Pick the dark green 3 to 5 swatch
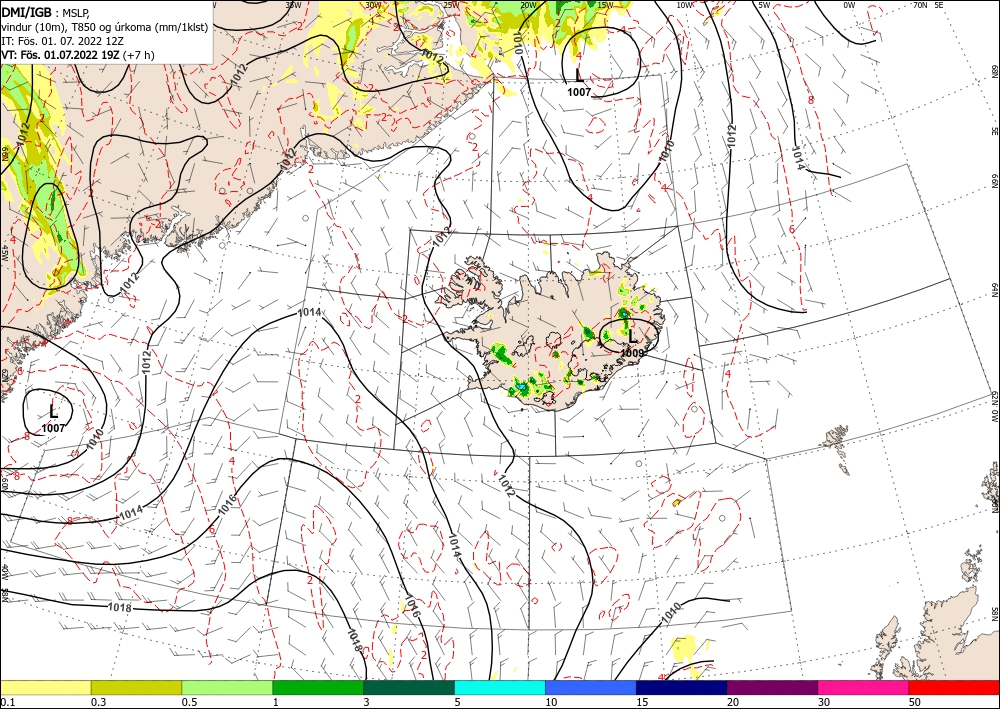The width and height of the screenshot is (1000, 709). 409,687
